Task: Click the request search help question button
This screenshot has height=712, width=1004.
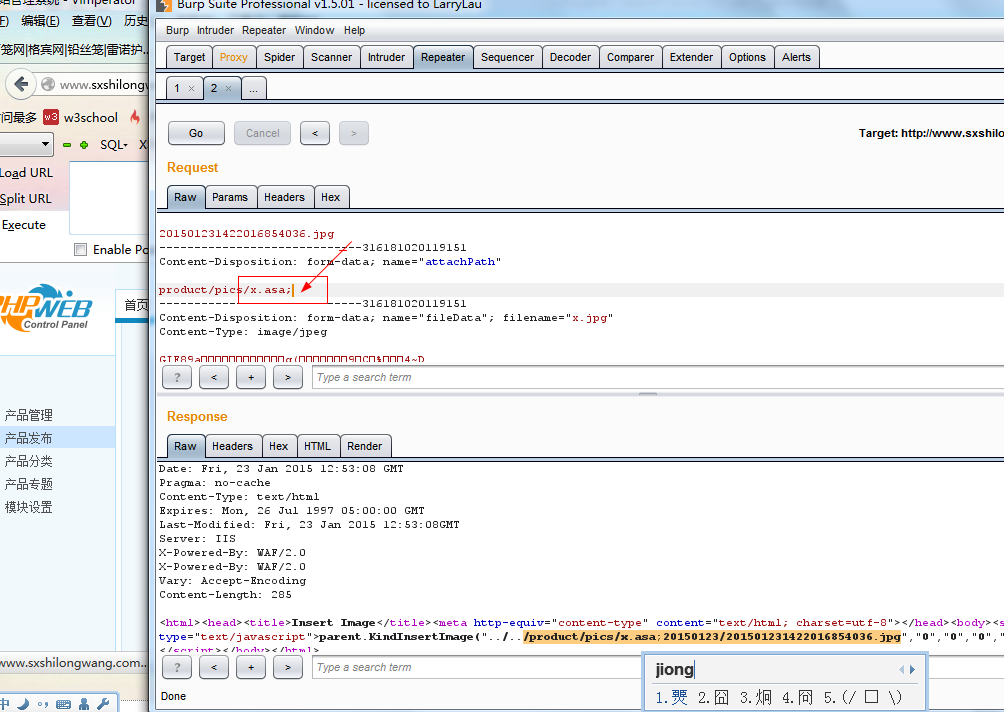Action: (x=177, y=377)
